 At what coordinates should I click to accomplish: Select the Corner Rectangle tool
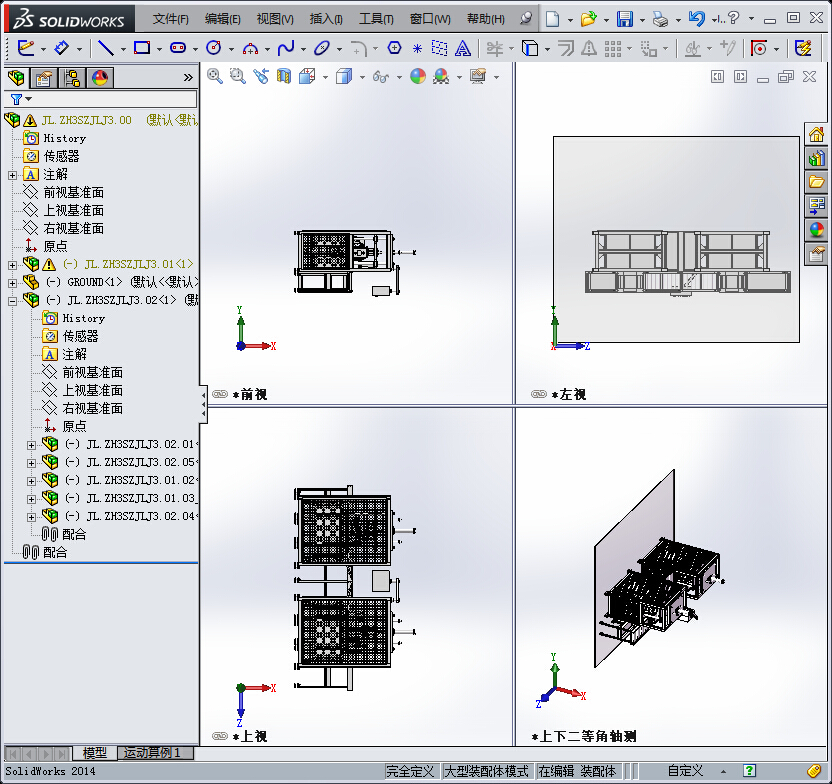[x=142, y=48]
